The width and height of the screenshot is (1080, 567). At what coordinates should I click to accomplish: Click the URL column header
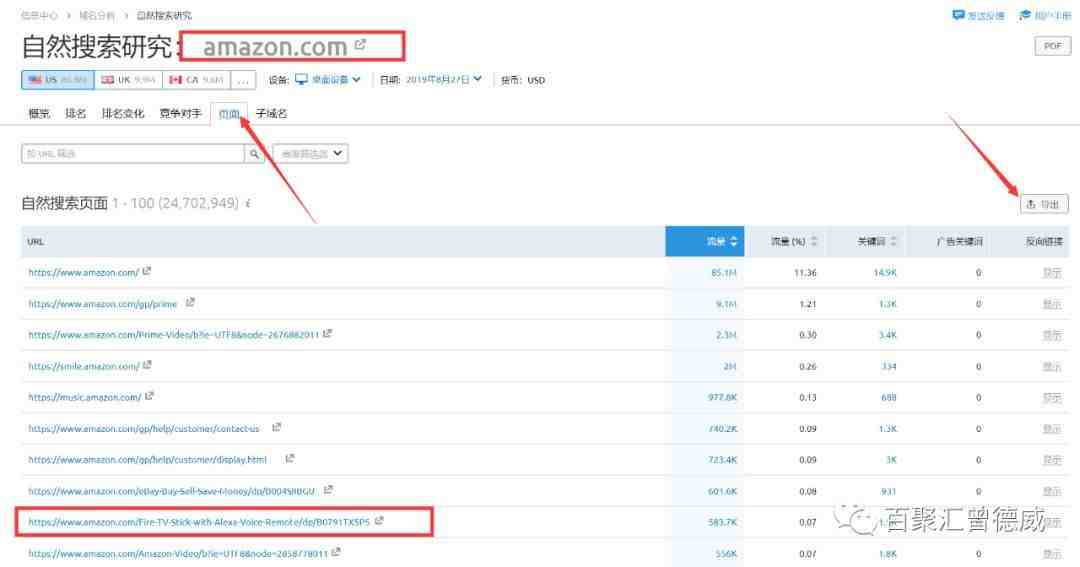36,242
